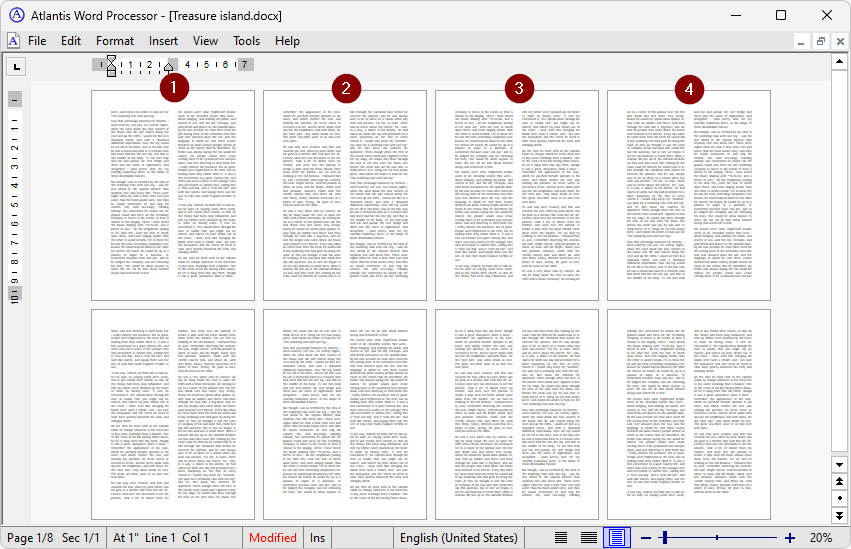Click the fourth page thumbnail in top row

(x=689, y=195)
